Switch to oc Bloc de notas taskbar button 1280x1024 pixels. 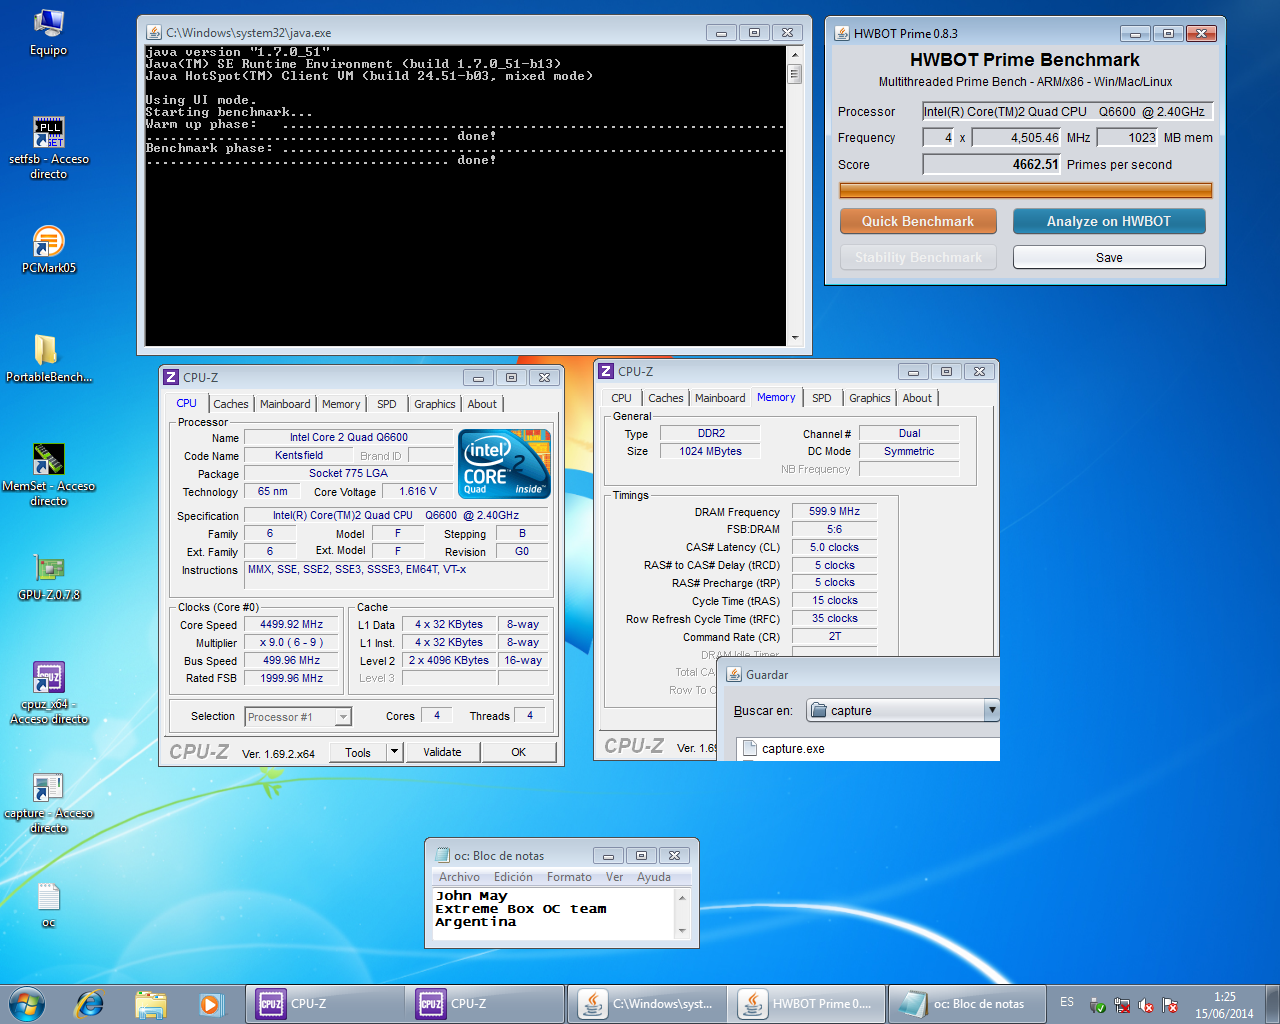point(967,1004)
